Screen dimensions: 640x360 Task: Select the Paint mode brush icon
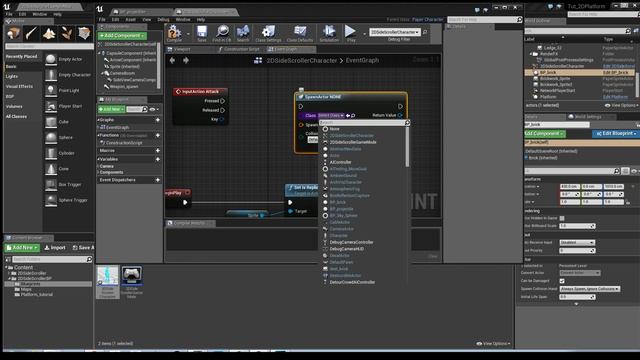[x=31, y=33]
